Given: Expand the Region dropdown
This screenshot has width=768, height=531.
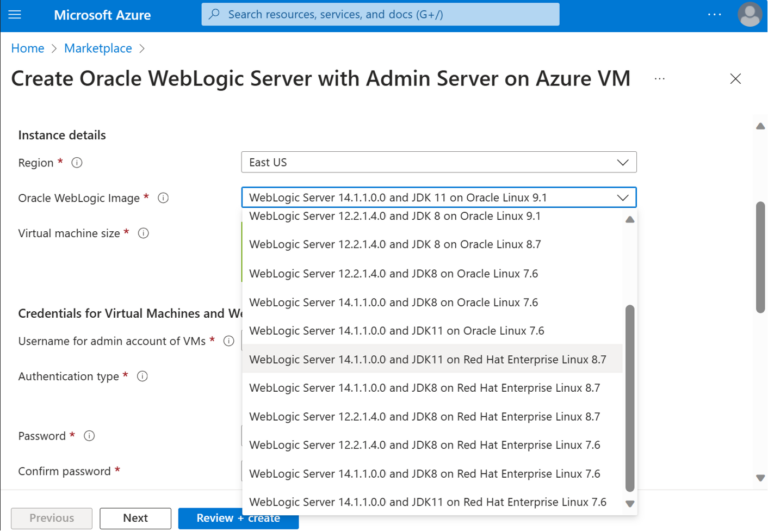Looking at the screenshot, I should 438,162.
